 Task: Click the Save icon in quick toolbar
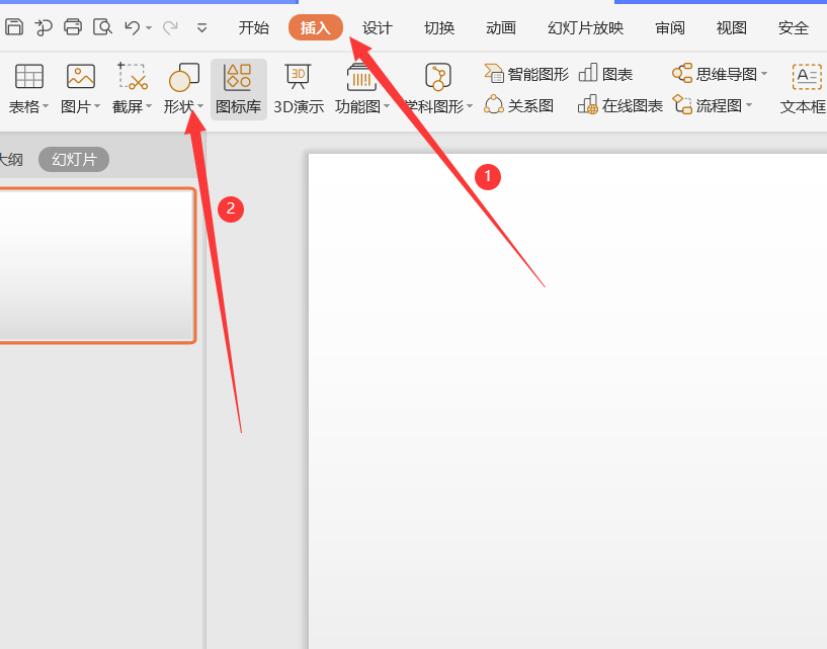pos(14,26)
